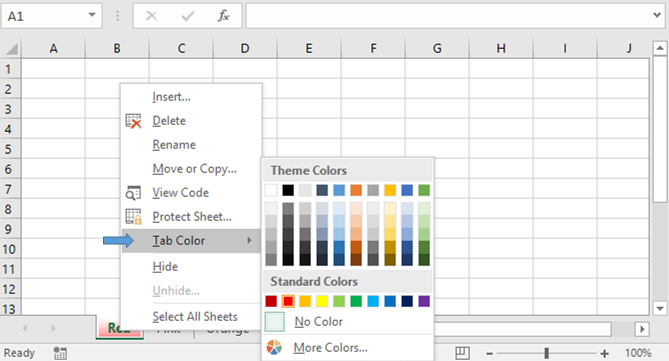This screenshot has width=669, height=361.
Task: Pick the purple standard color swatch
Action: click(x=424, y=301)
